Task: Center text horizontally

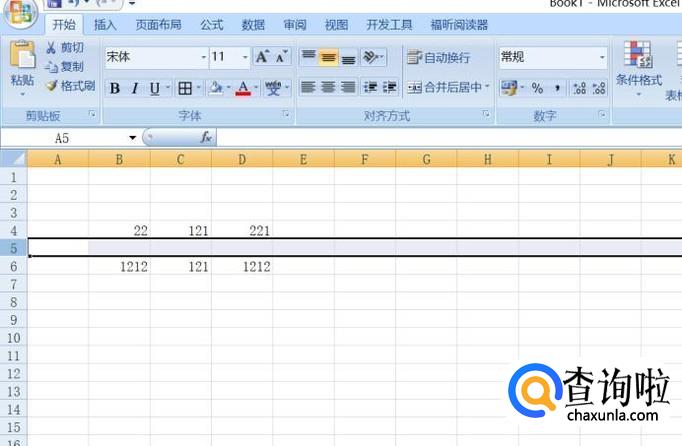Action: (x=328, y=87)
